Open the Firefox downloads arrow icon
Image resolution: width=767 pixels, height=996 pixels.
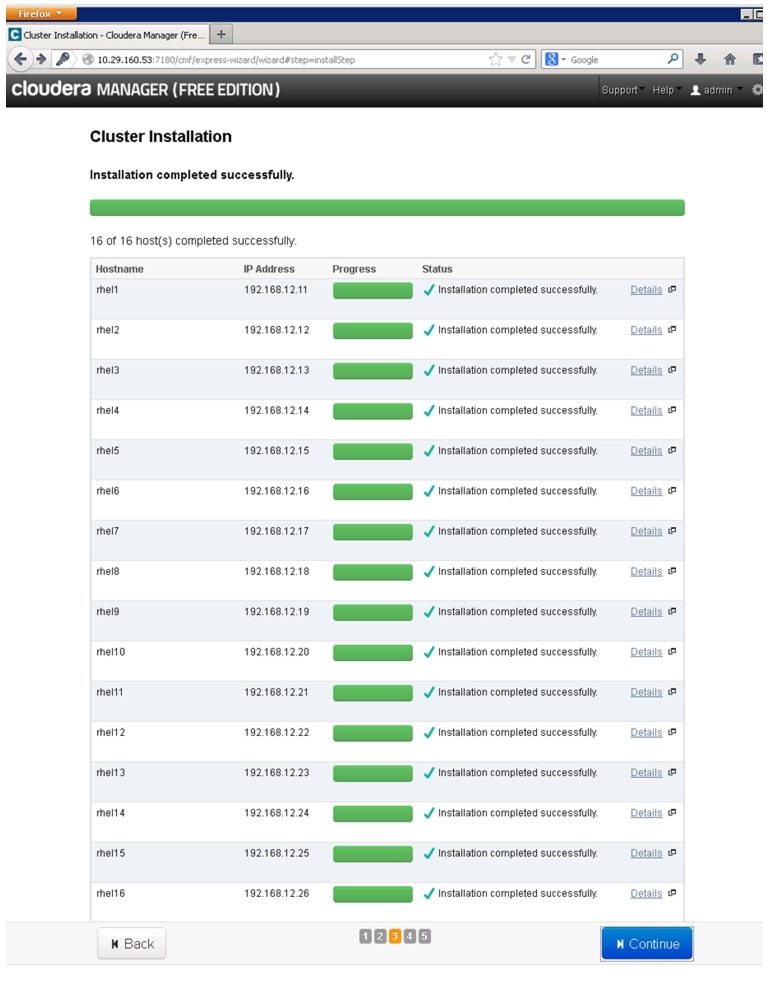click(700, 59)
